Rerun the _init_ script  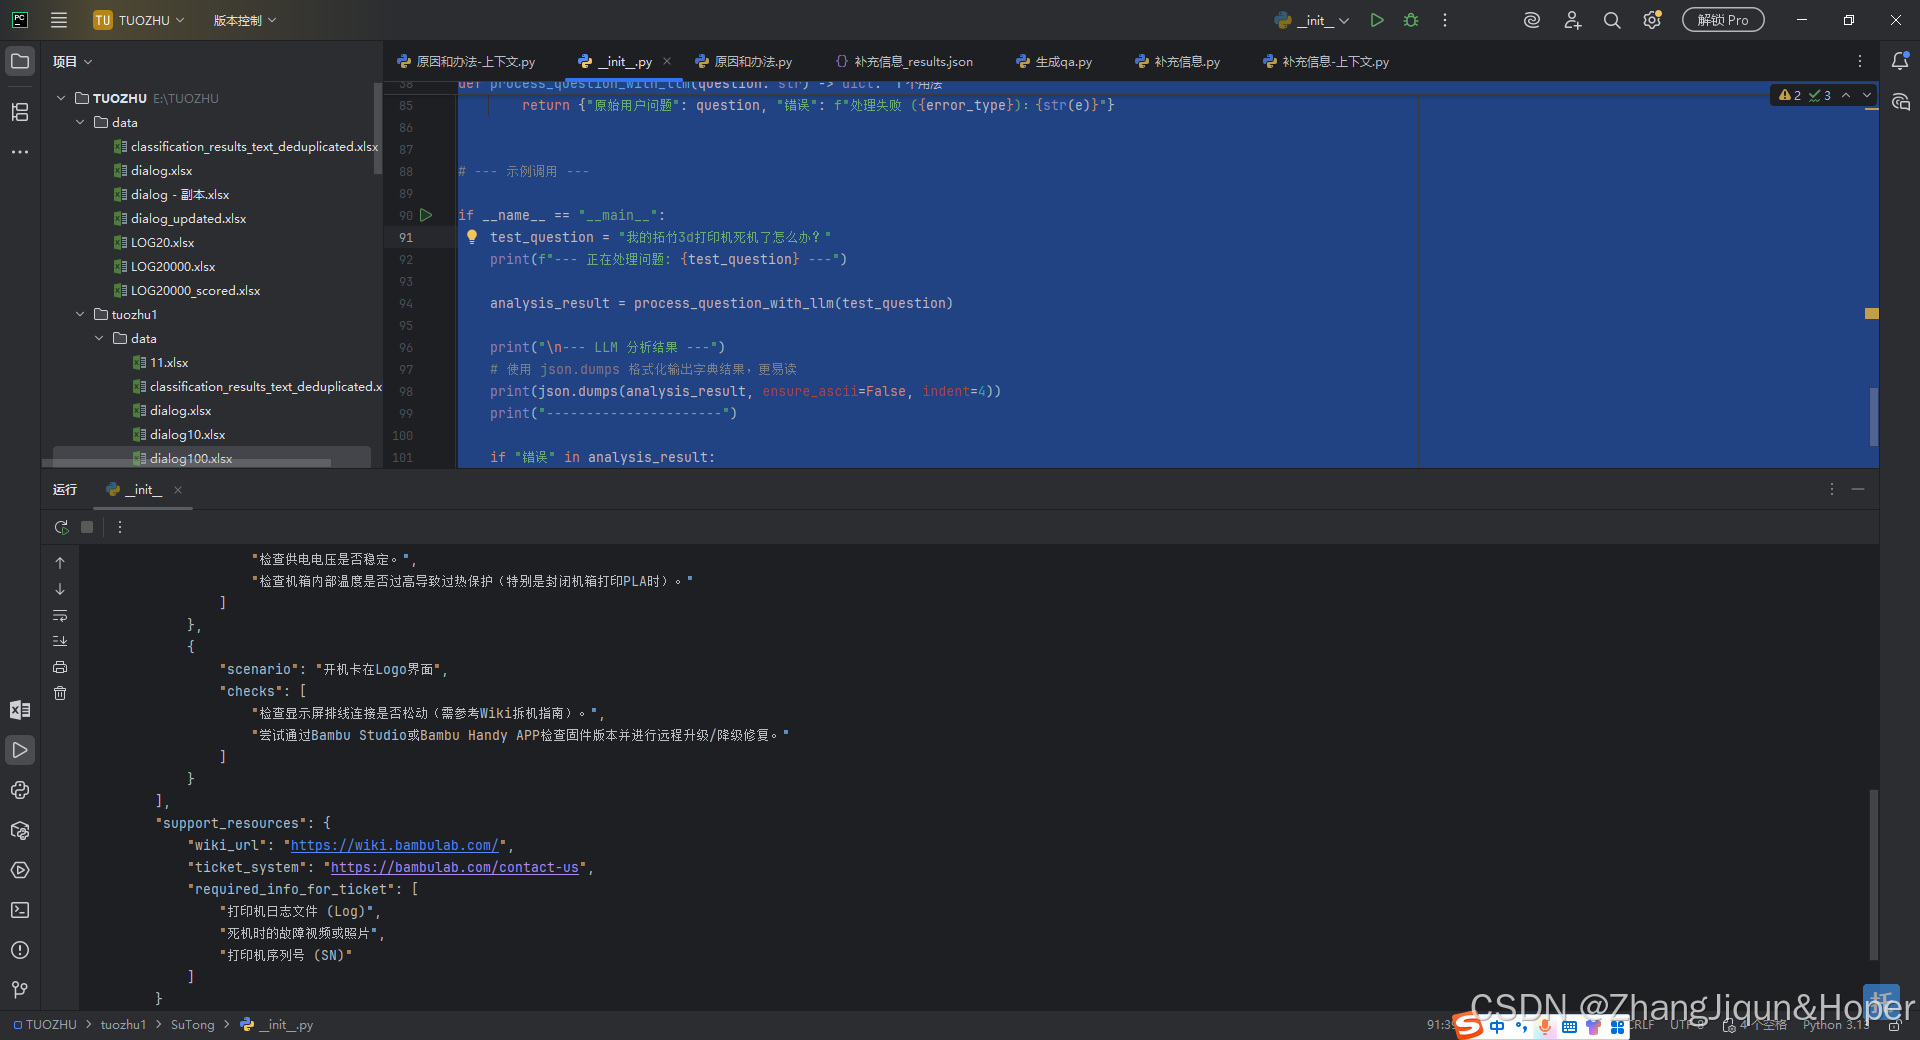tap(61, 527)
